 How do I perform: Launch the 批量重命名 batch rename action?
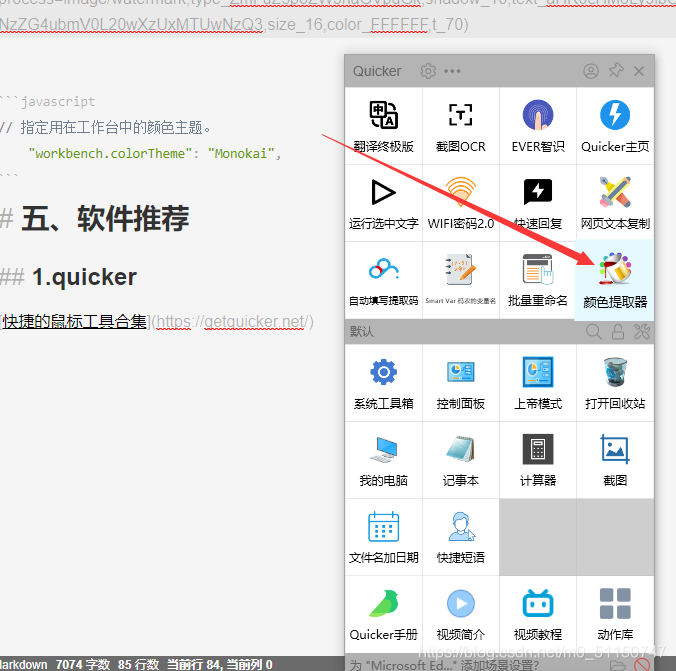[x=538, y=280]
